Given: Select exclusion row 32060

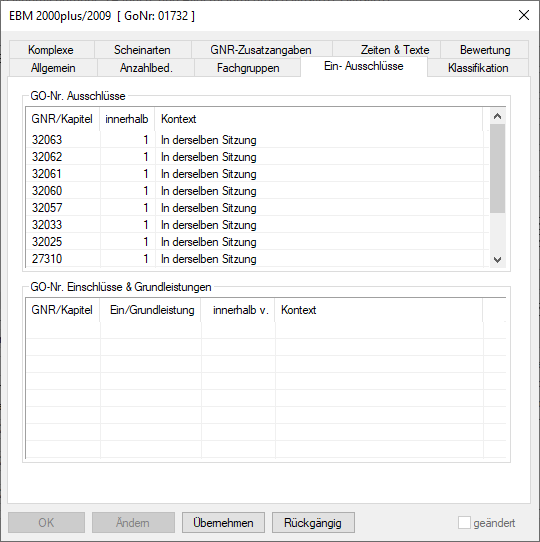Looking at the screenshot, I should 258,191.
